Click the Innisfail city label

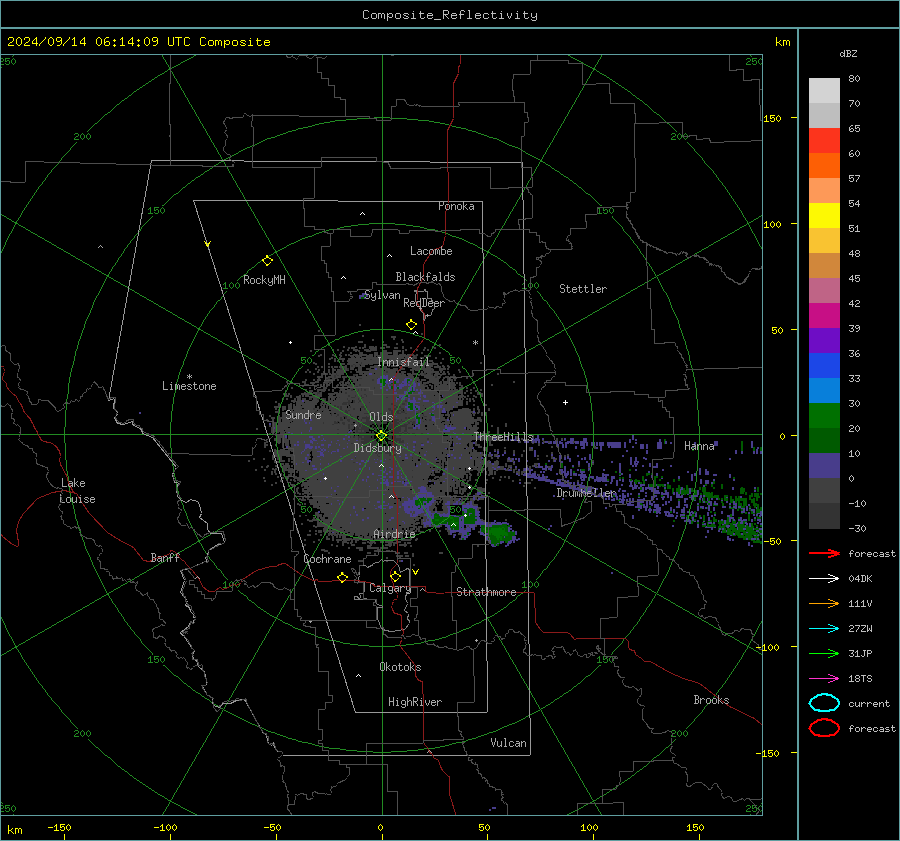tap(404, 362)
